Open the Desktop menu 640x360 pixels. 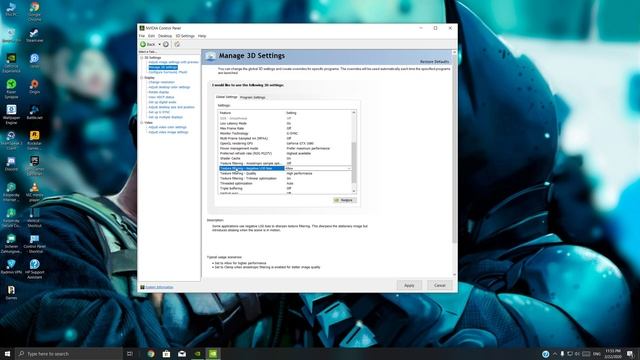coord(165,36)
